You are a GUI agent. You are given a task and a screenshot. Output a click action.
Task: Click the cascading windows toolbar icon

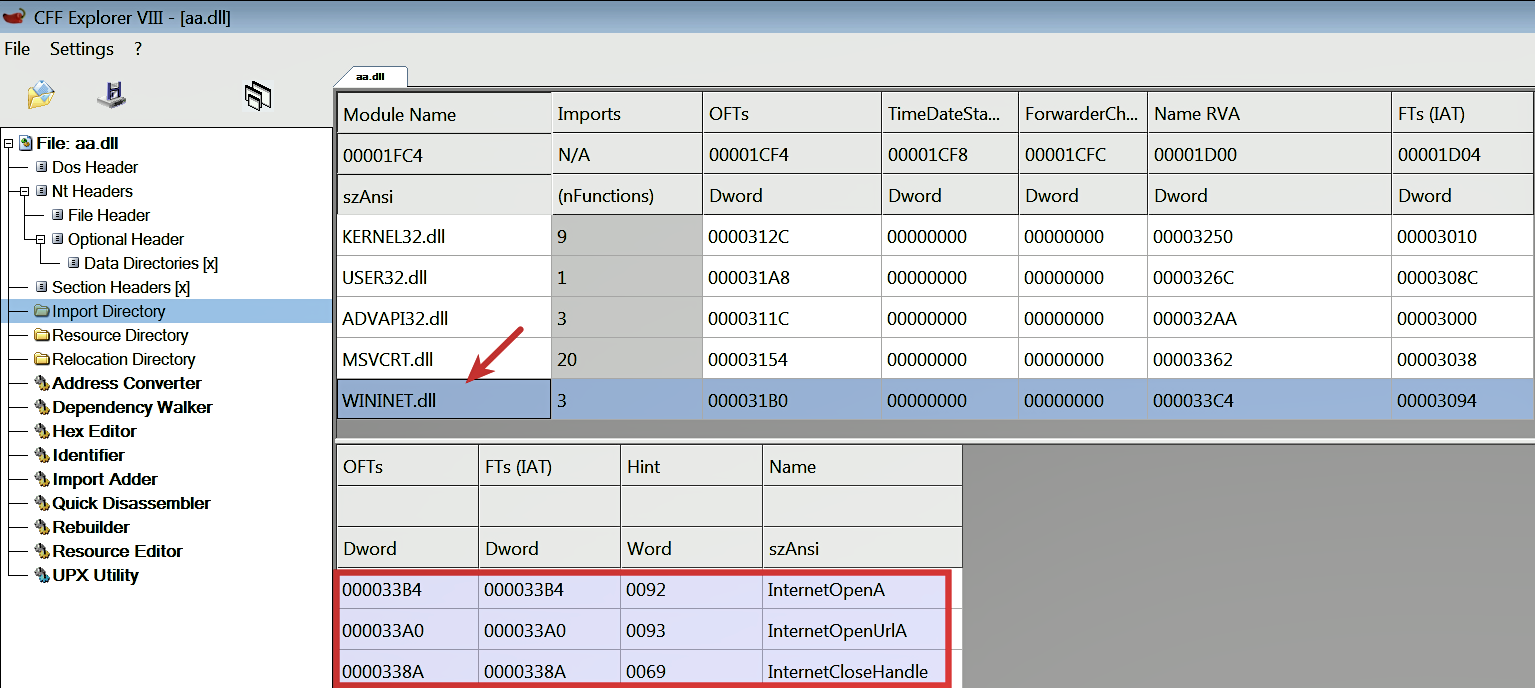click(x=258, y=96)
